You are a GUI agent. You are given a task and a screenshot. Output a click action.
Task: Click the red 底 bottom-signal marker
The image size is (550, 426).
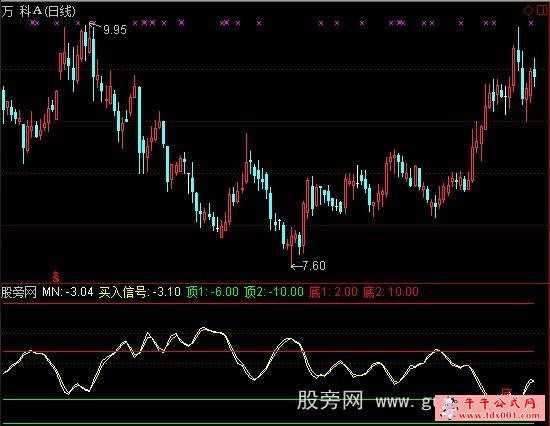(506, 392)
